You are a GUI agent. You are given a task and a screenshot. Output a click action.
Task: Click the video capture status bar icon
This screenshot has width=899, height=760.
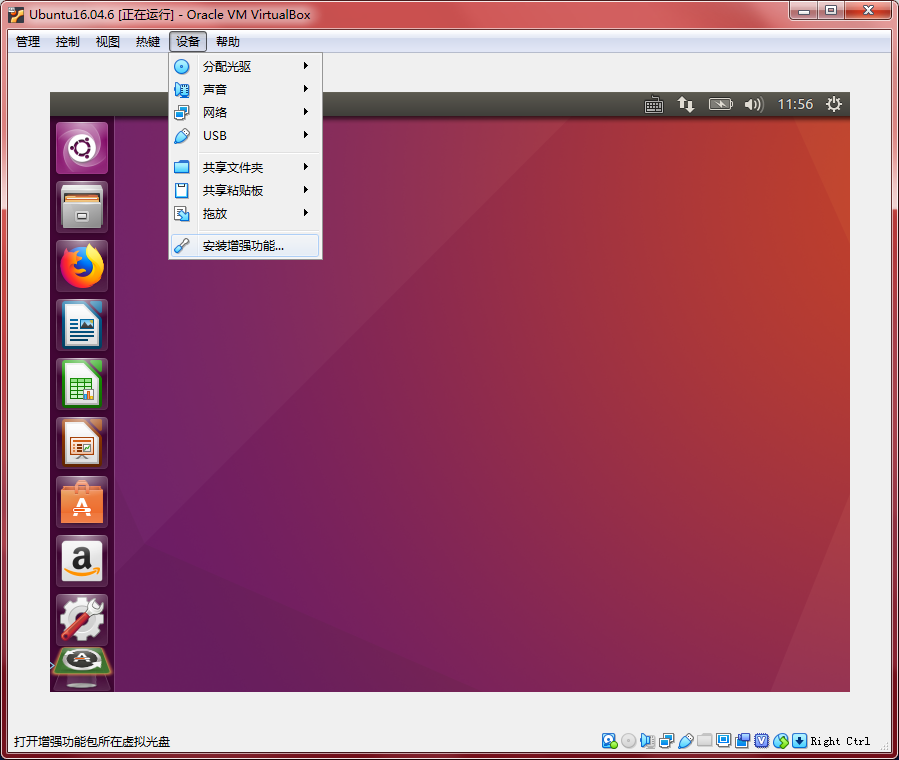[x=742, y=741]
